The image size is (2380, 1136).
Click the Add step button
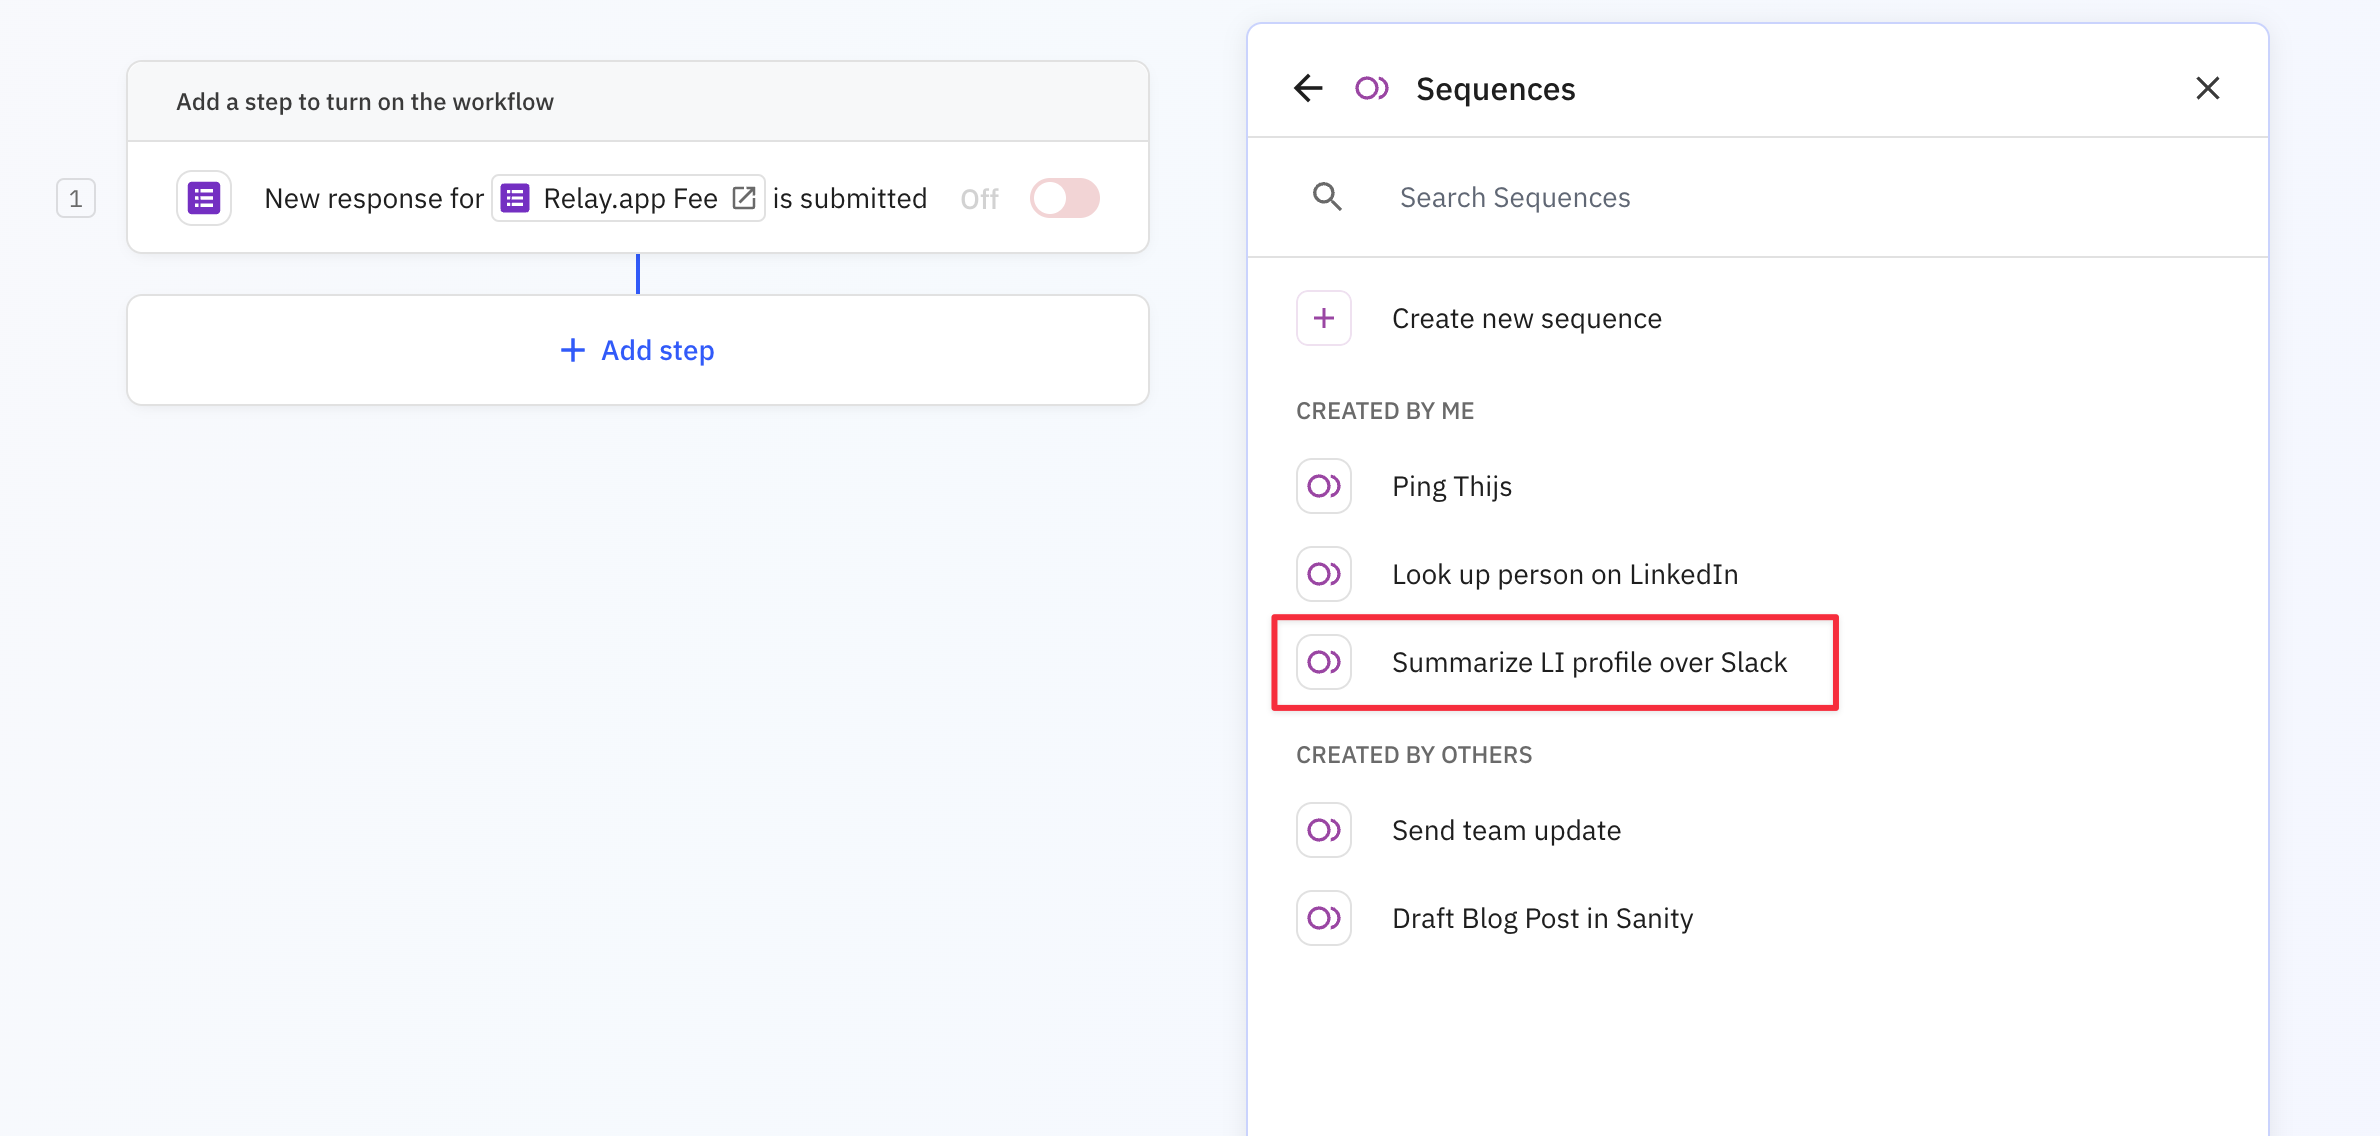click(637, 350)
